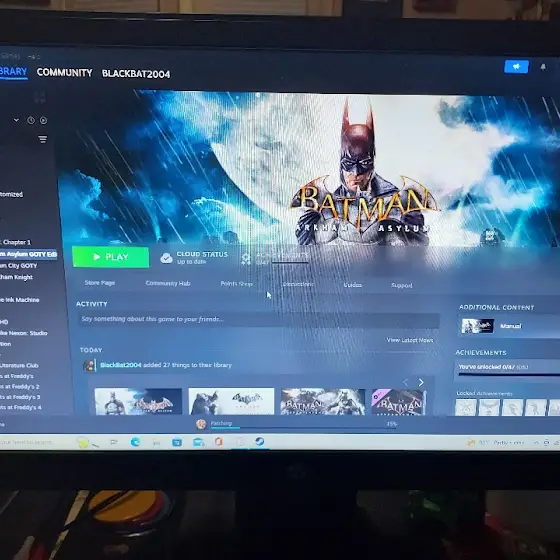Image resolution: width=560 pixels, height=560 pixels.
Task: Go to next items in activity carousel
Action: [x=421, y=382]
